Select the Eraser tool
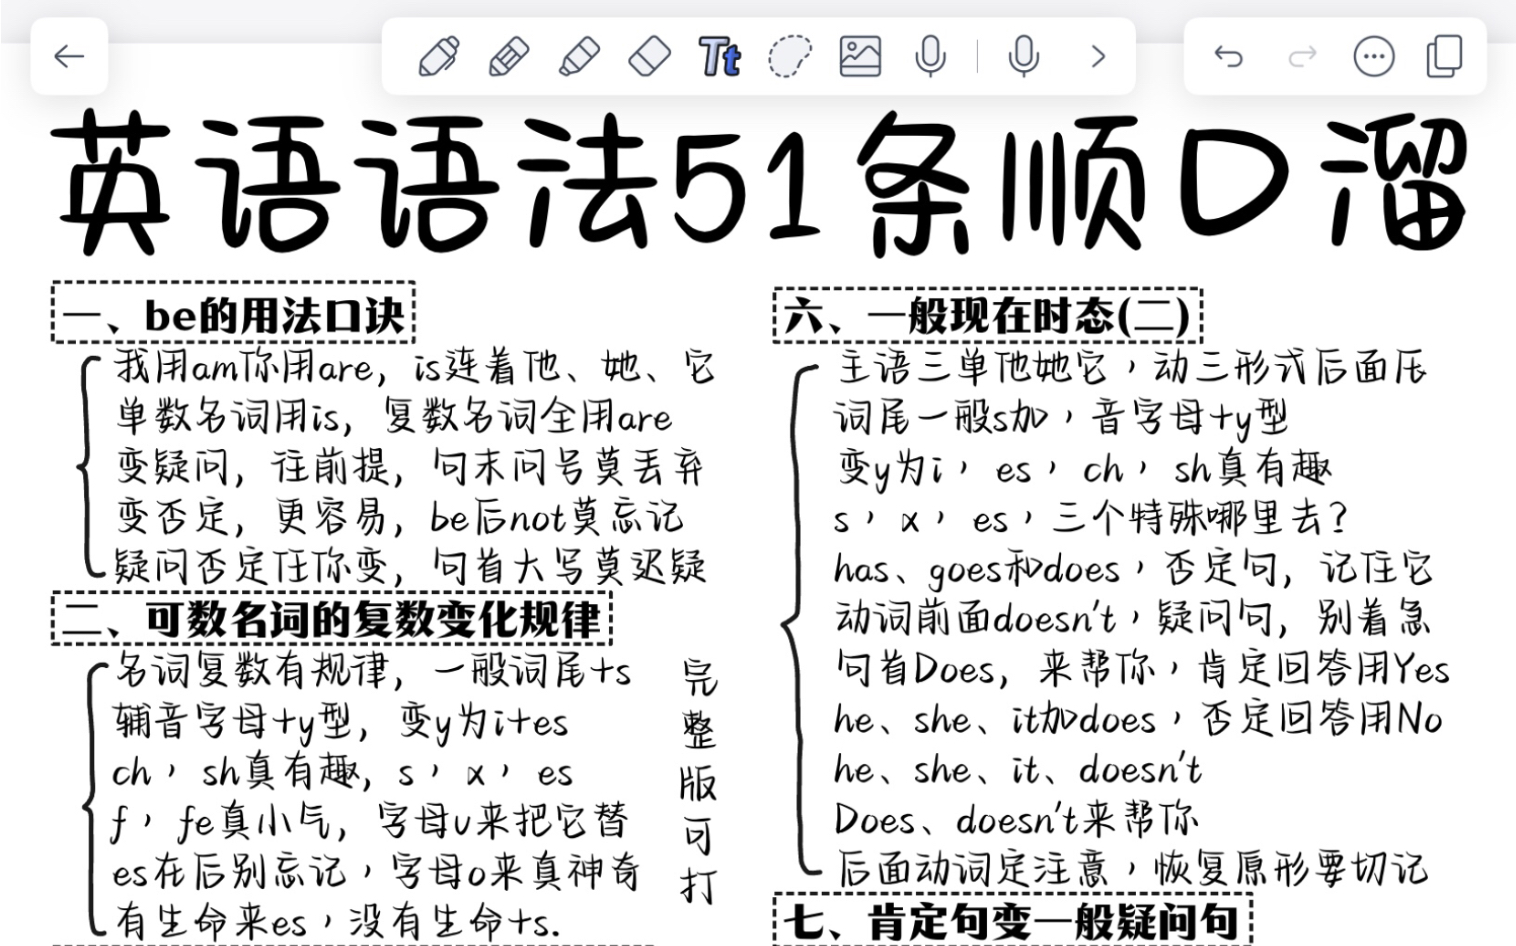The width and height of the screenshot is (1516, 946). click(649, 56)
